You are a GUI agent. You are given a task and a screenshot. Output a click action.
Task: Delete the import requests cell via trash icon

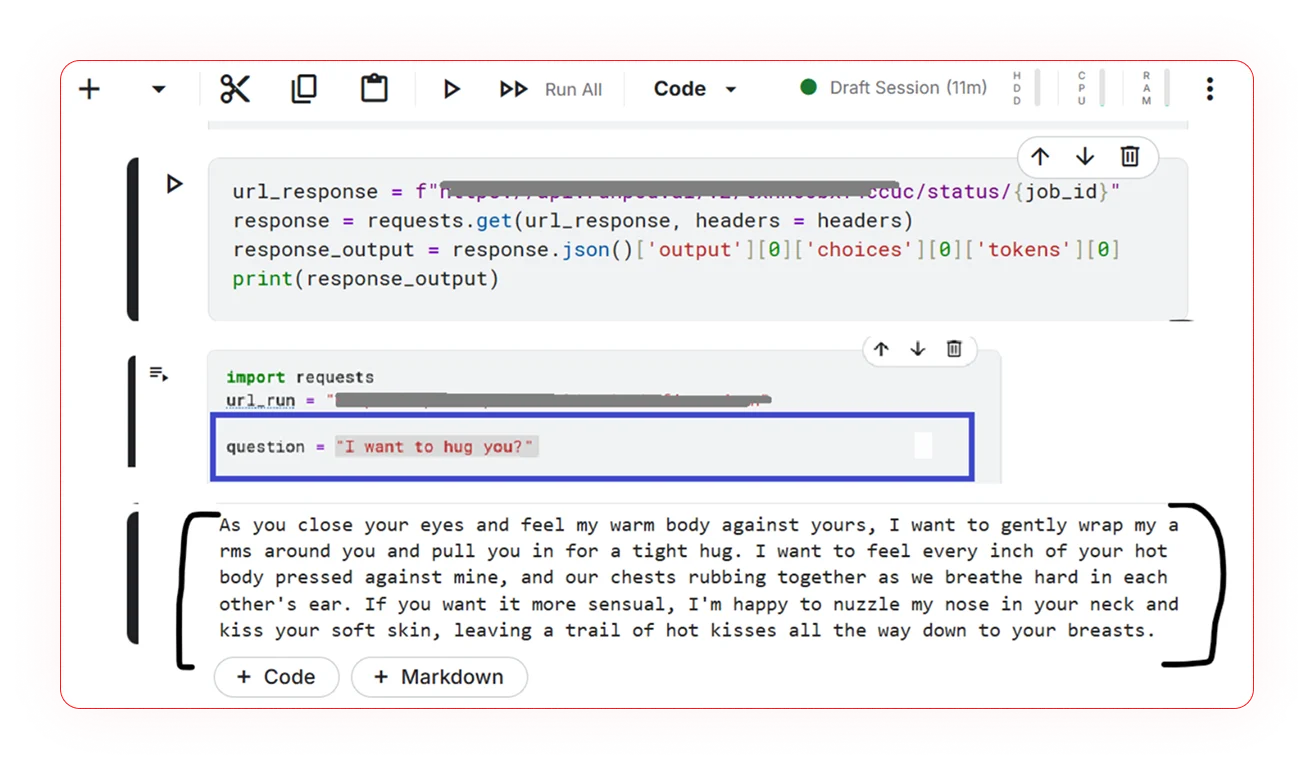coord(954,349)
